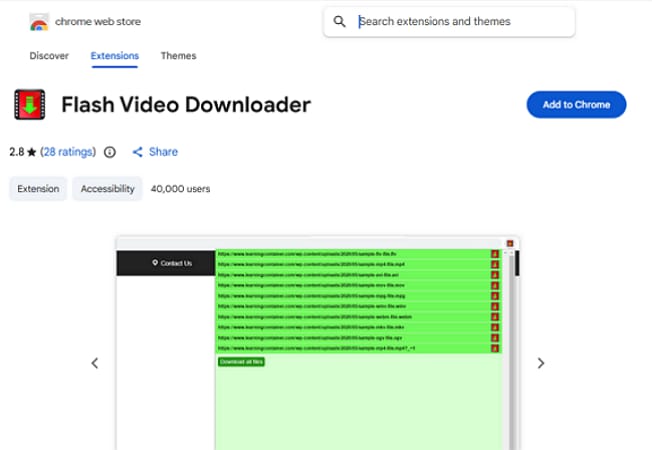The width and height of the screenshot is (652, 450).
Task: Click the rating info circle icon
Action: point(110,152)
